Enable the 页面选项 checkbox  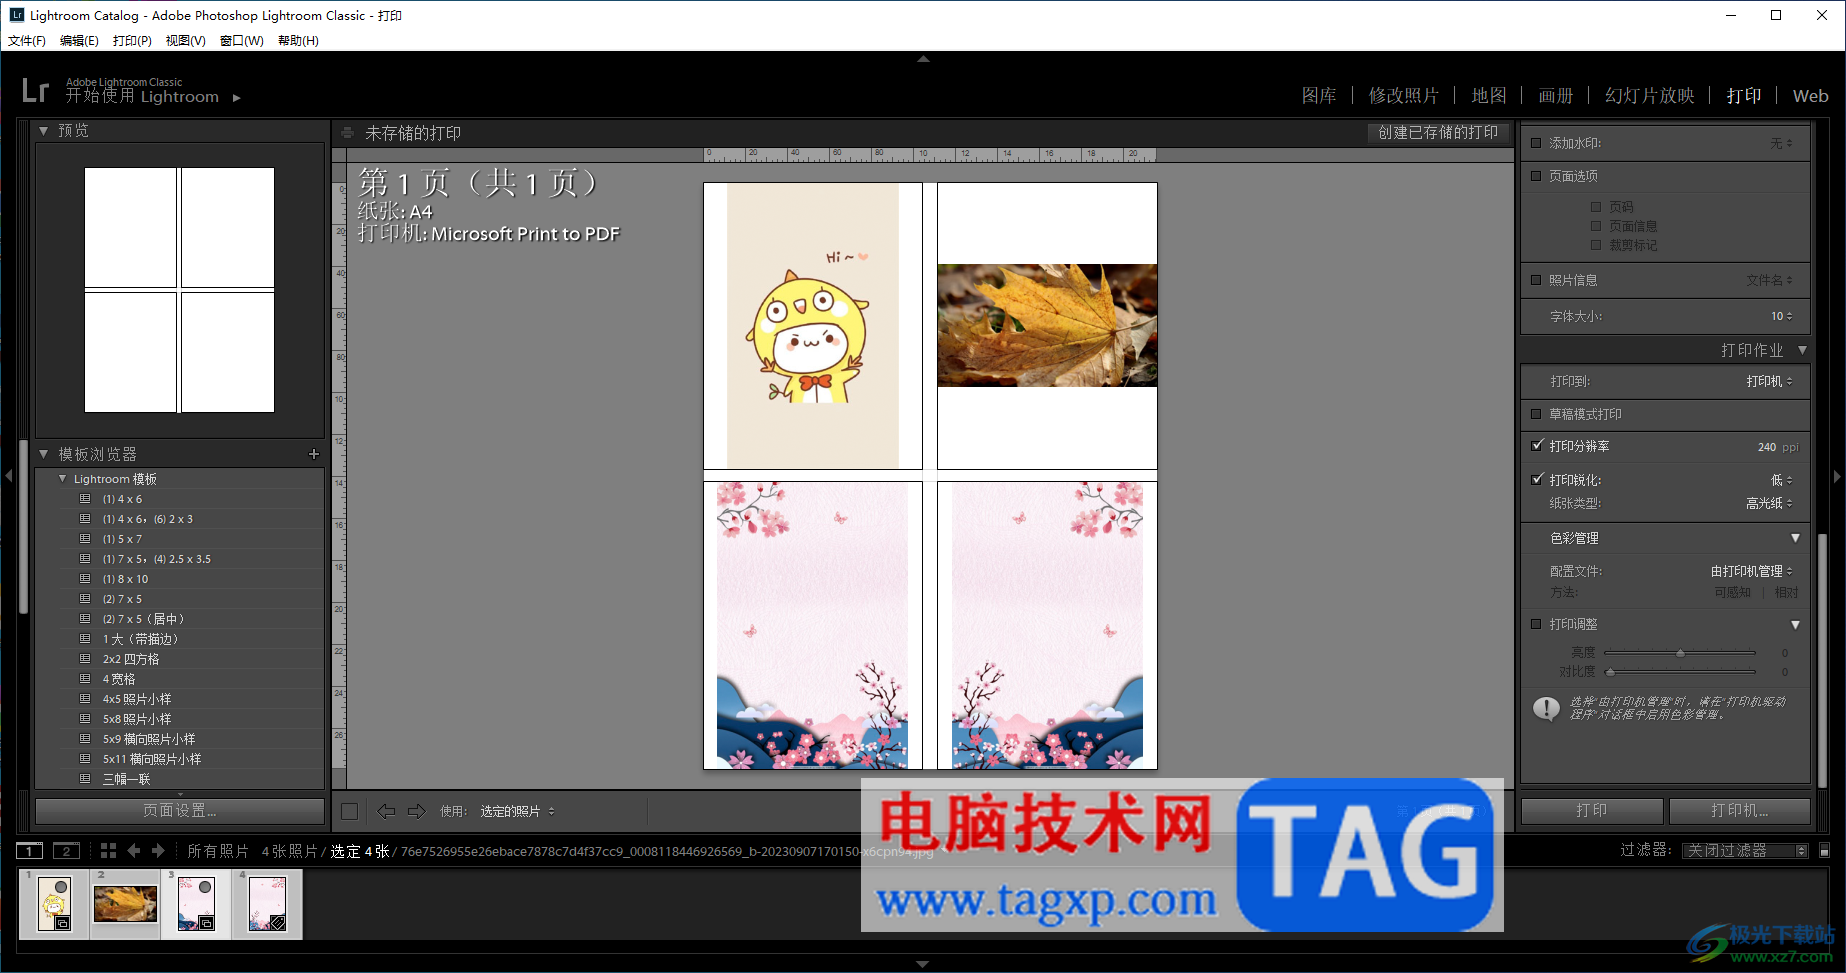click(1536, 176)
